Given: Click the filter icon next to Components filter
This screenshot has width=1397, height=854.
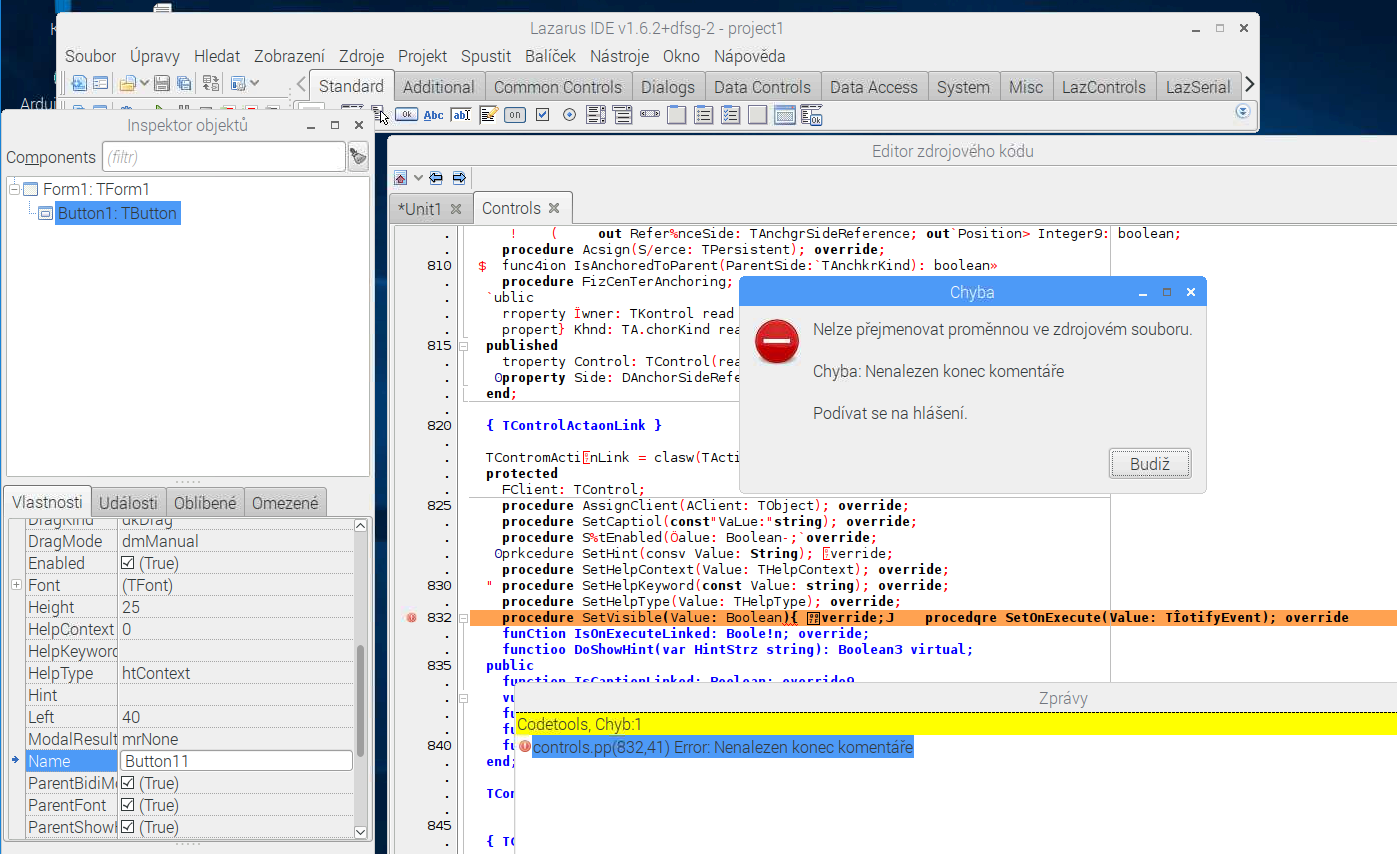Looking at the screenshot, I should (357, 157).
